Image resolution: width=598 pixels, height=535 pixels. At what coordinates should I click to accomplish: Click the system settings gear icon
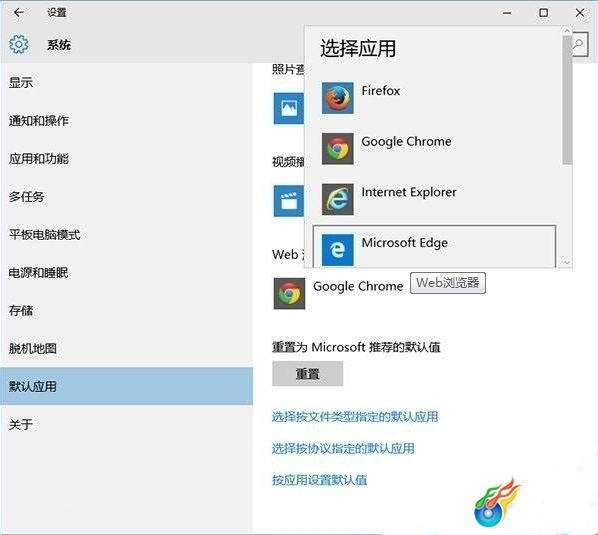click(18, 44)
